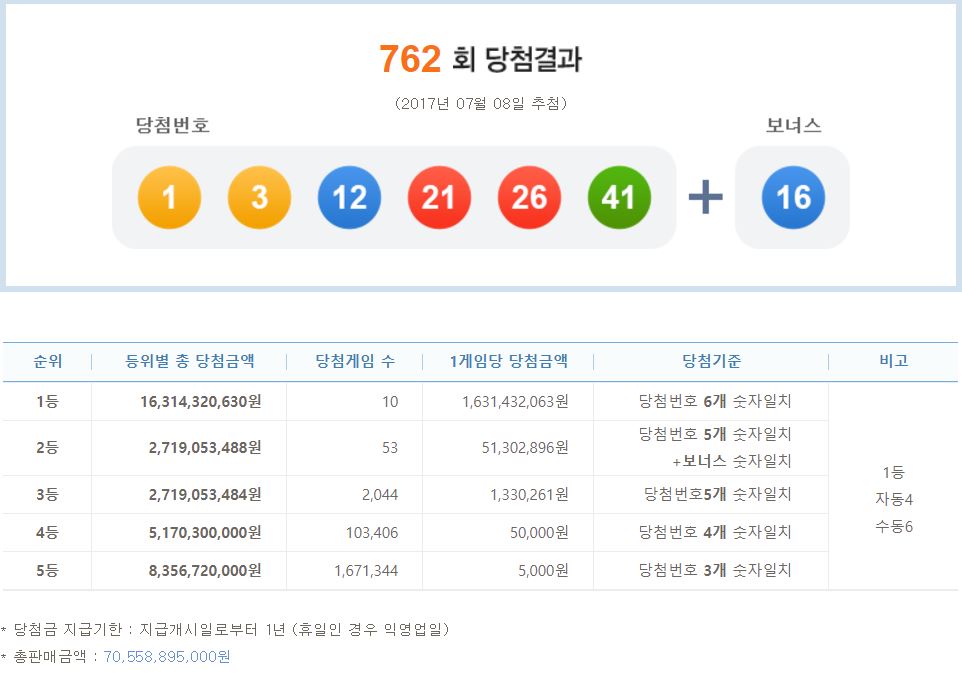This screenshot has width=962, height=673.
Task: Click the 2등 per-game prize 51,302,896원
Action: coord(515,448)
